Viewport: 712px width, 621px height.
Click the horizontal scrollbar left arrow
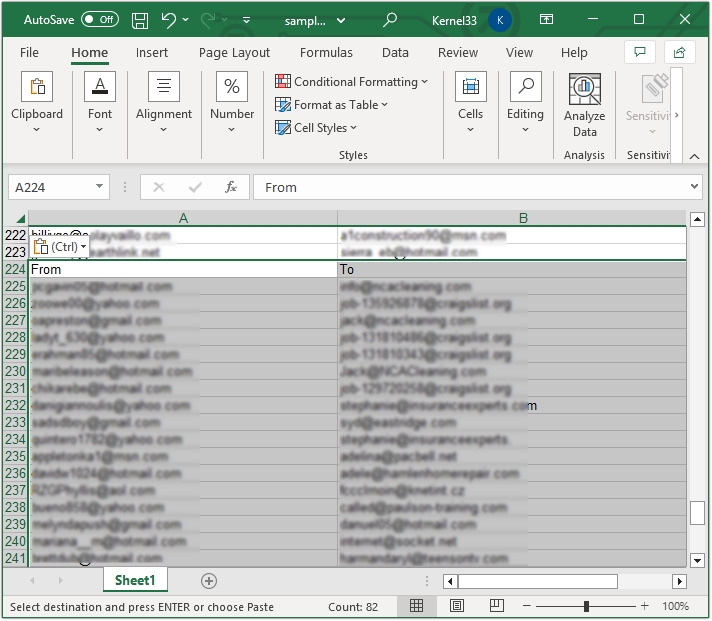(x=450, y=581)
